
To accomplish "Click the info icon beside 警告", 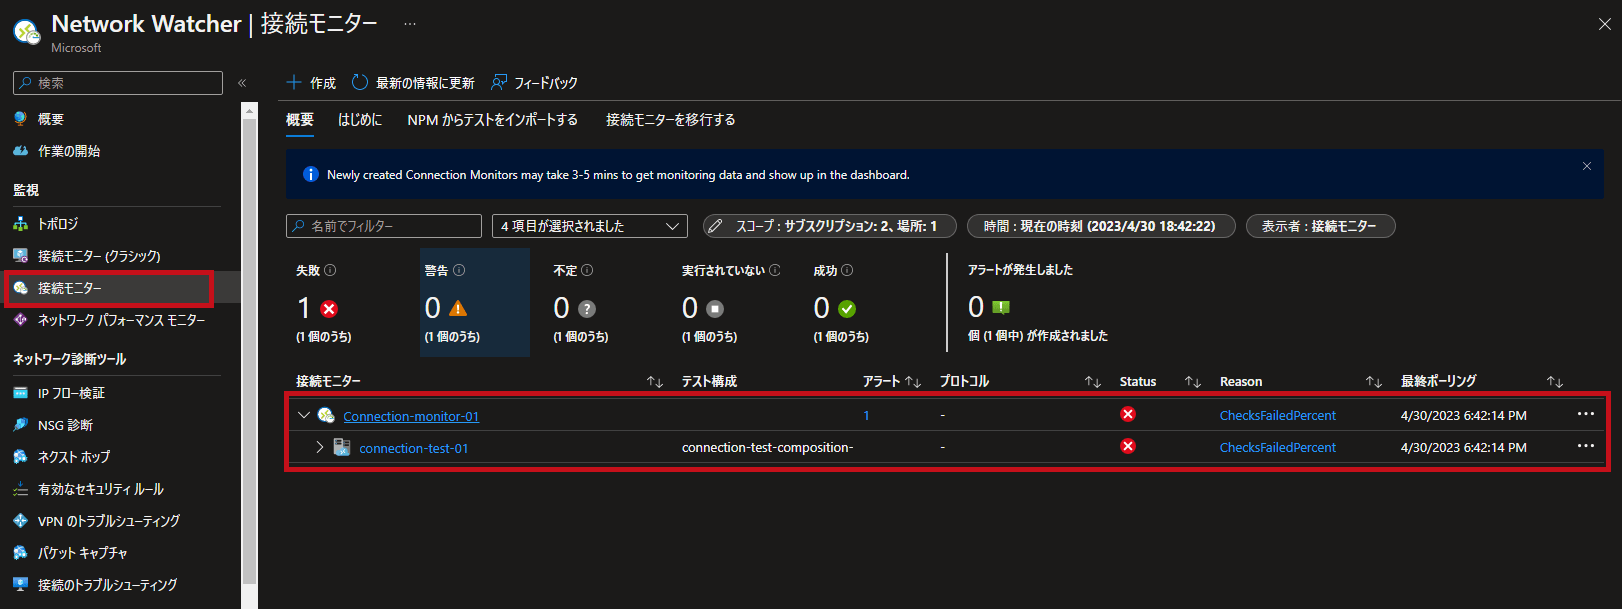I will click(x=459, y=270).
